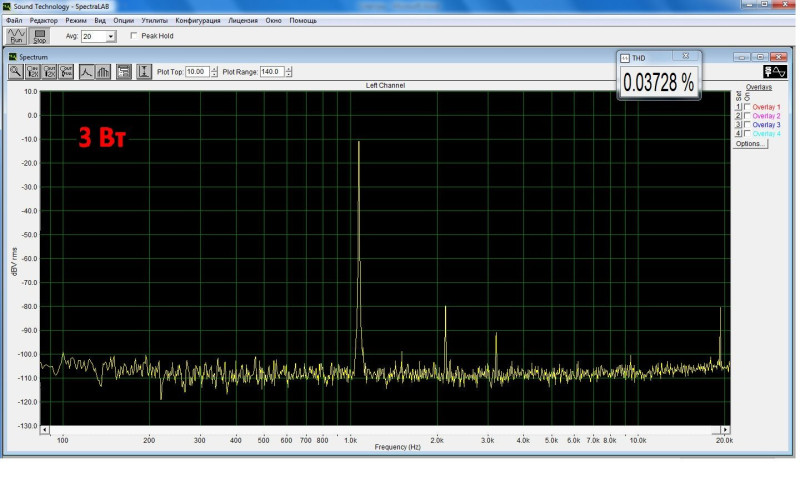
Task: Maximize the Spectrum child window
Action: coord(760,57)
